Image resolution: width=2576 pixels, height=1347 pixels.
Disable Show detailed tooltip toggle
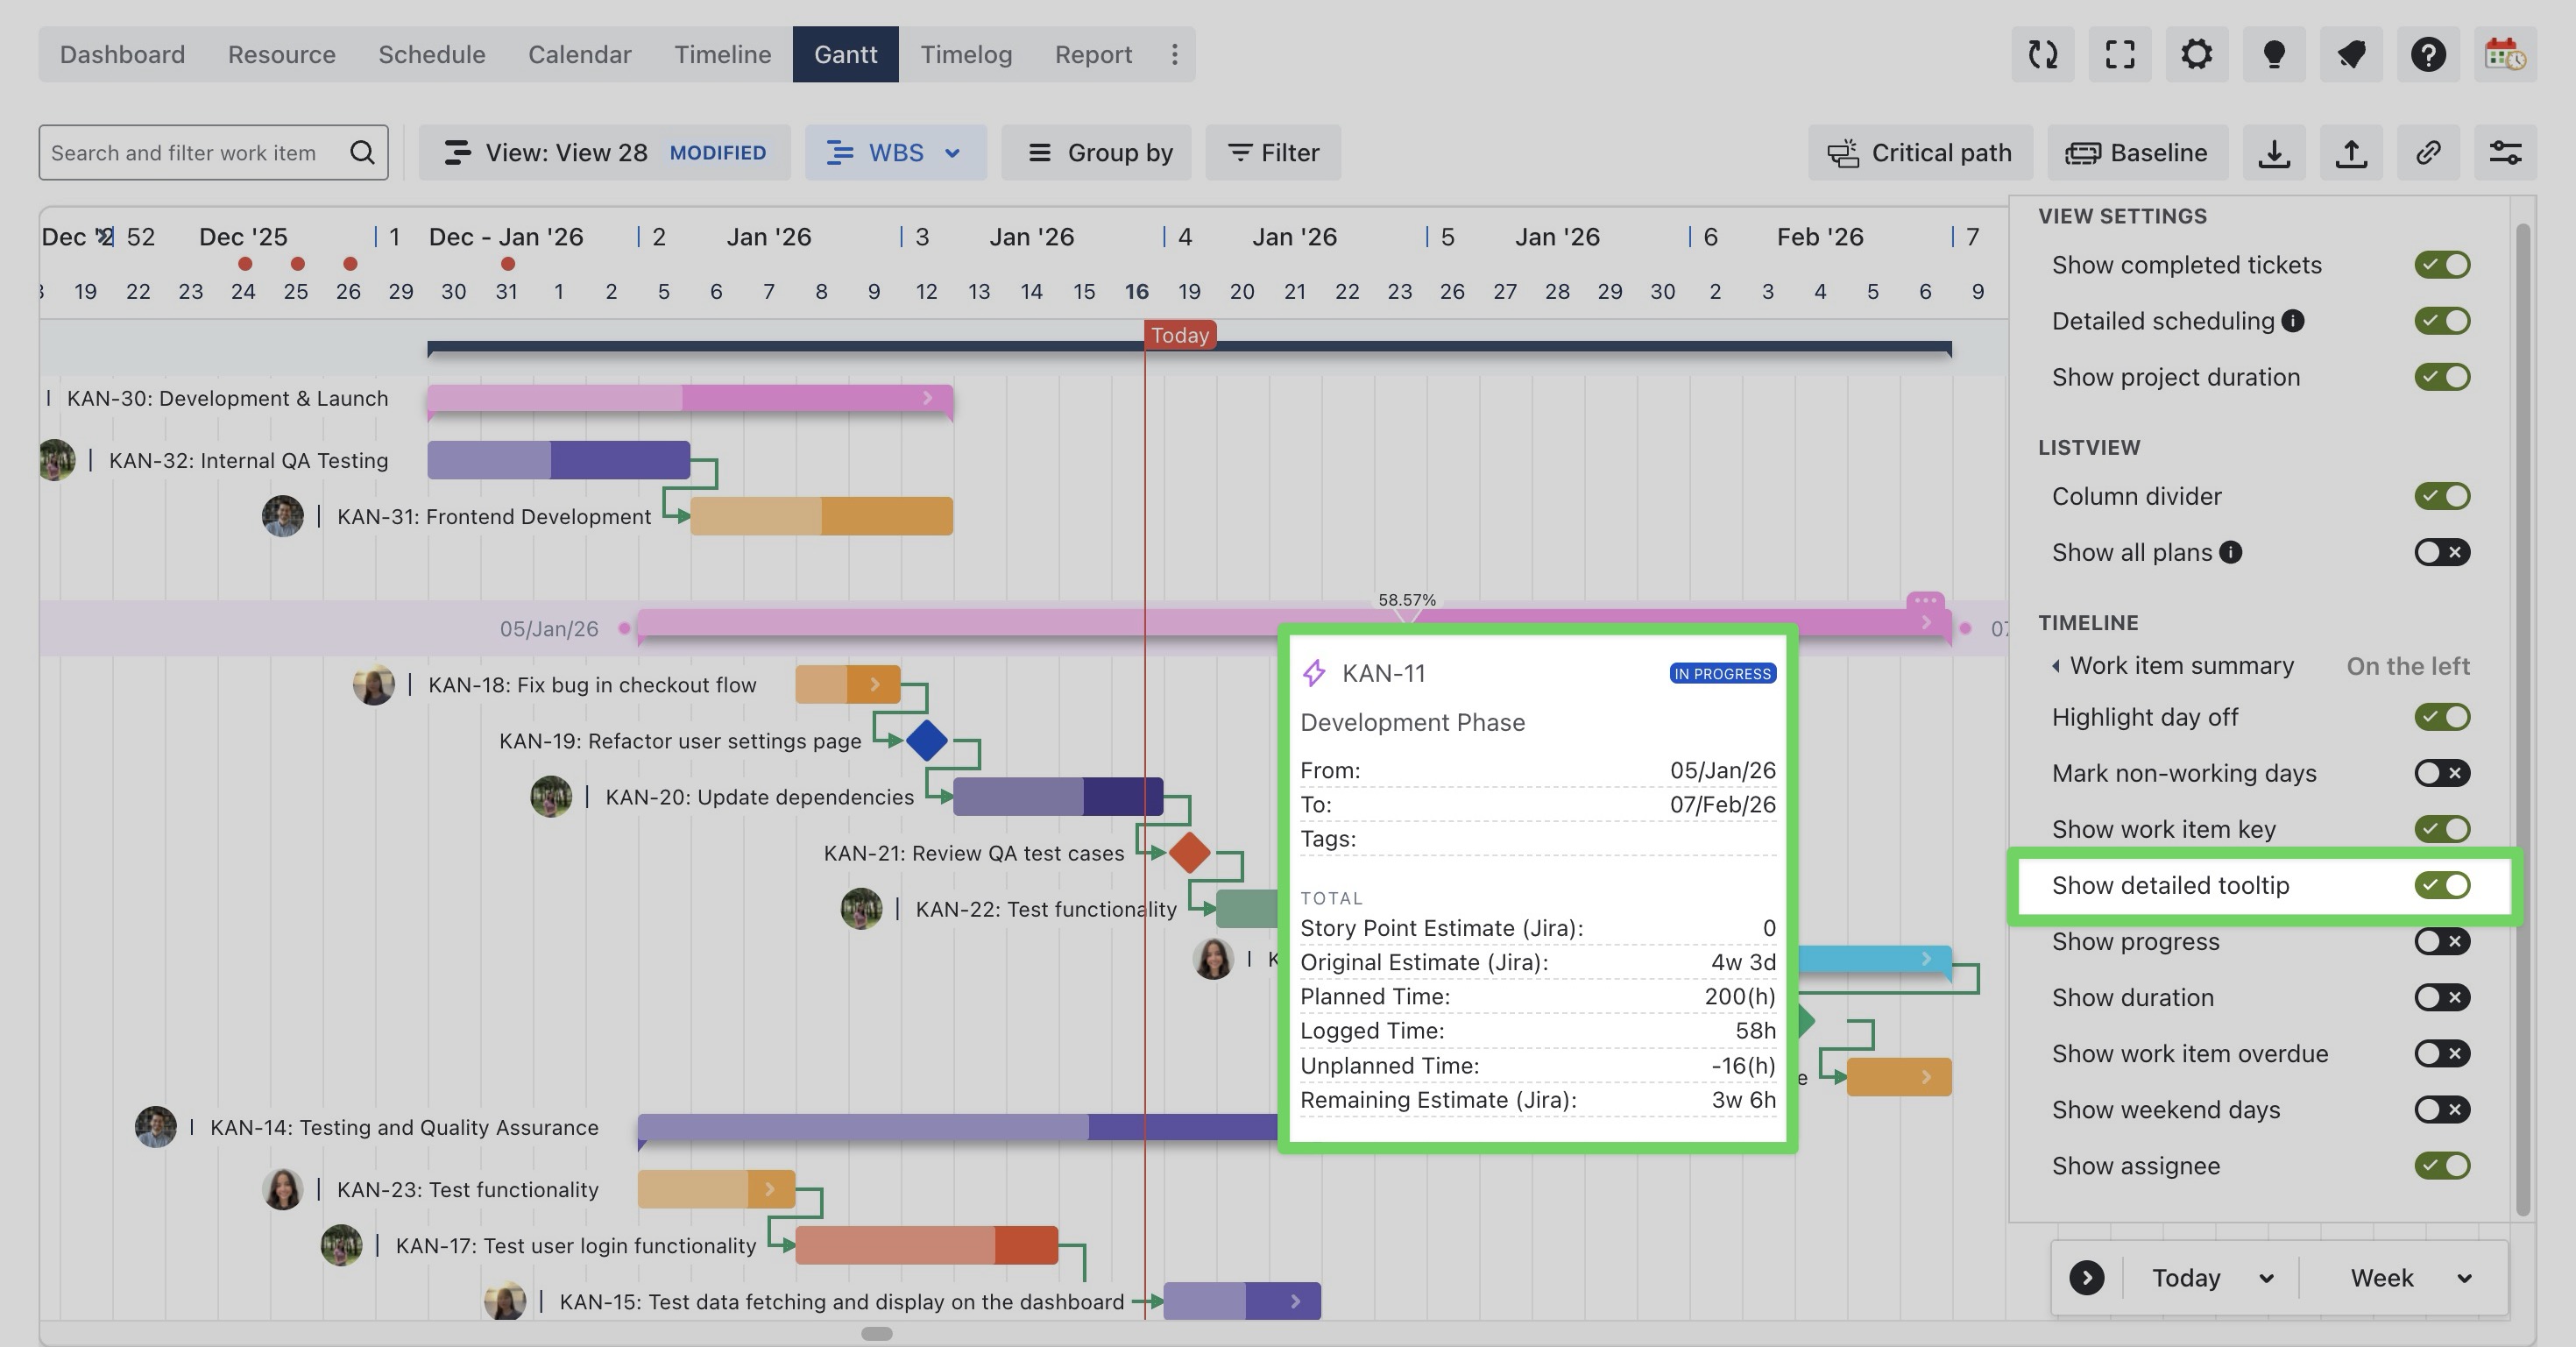2442,885
